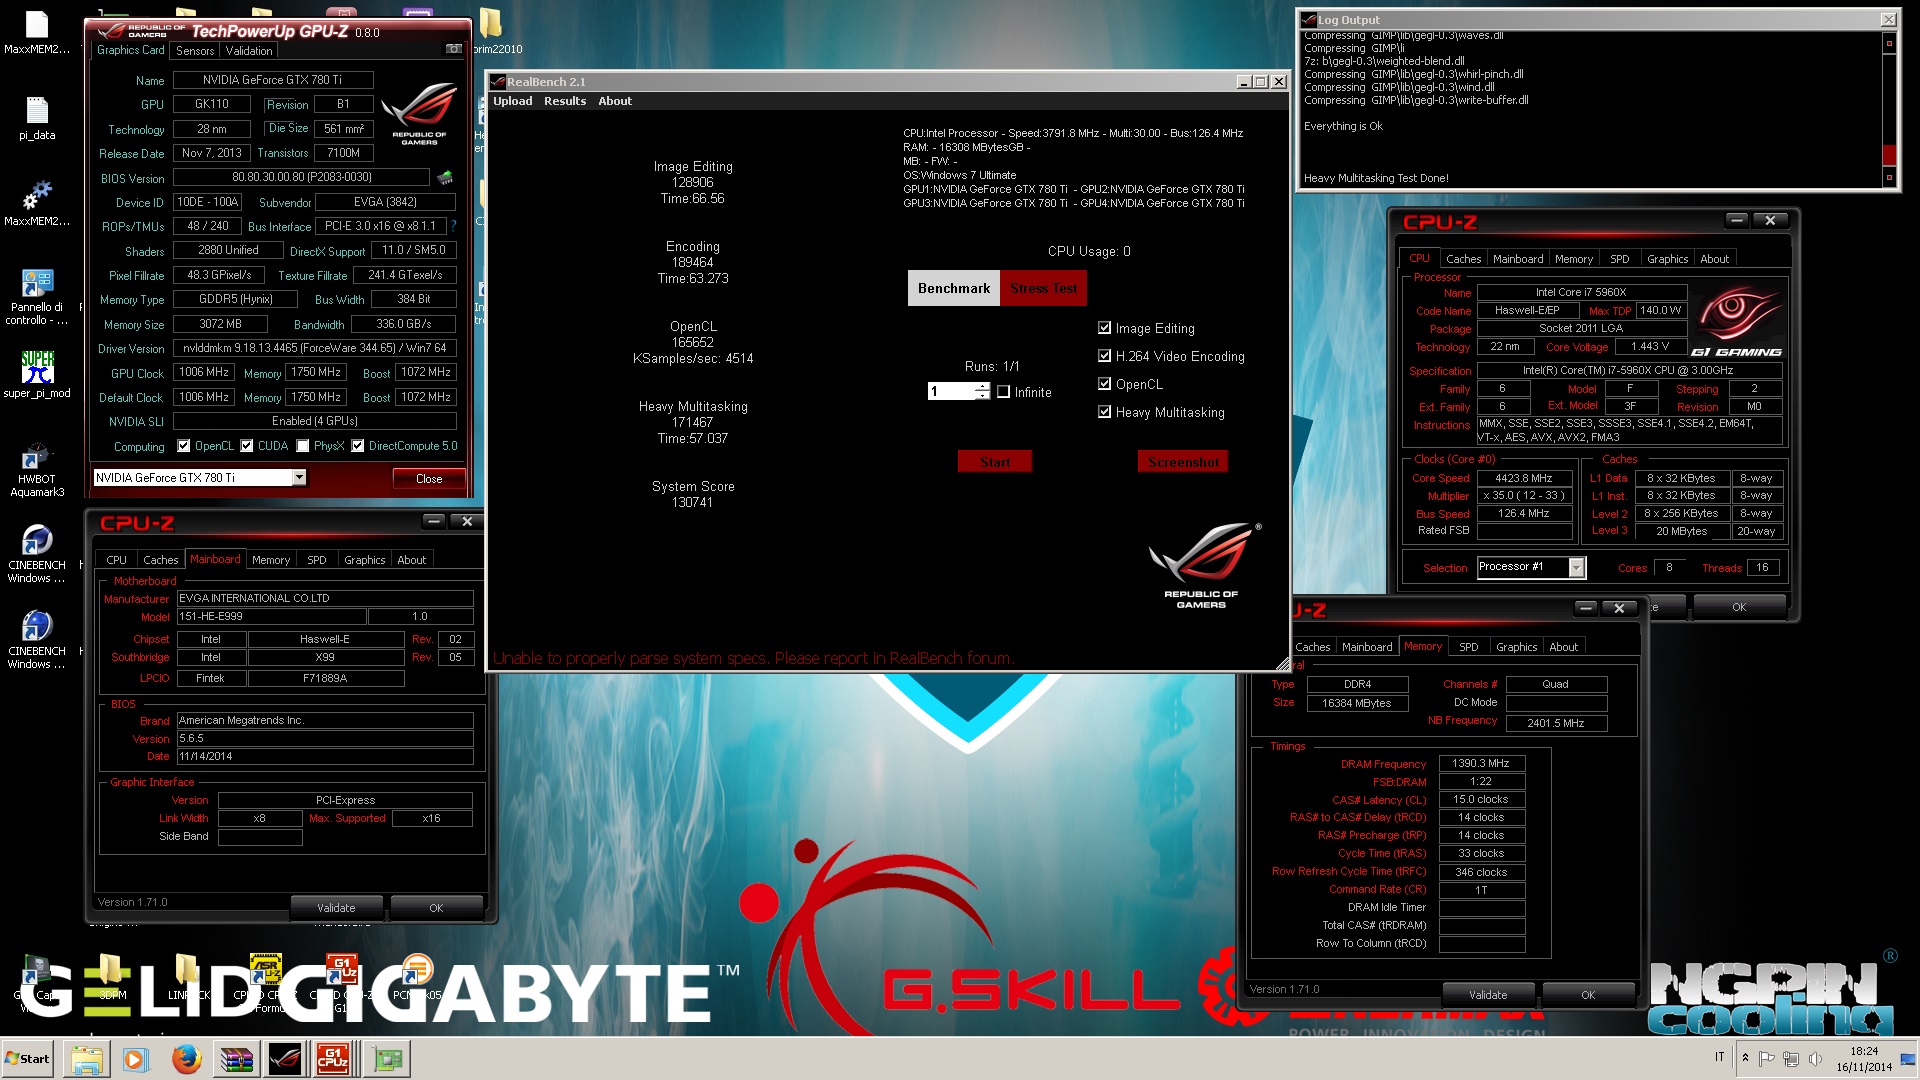The width and height of the screenshot is (1920, 1080).
Task: Click Log Output scrollbar down arrow
Action: [1889, 178]
